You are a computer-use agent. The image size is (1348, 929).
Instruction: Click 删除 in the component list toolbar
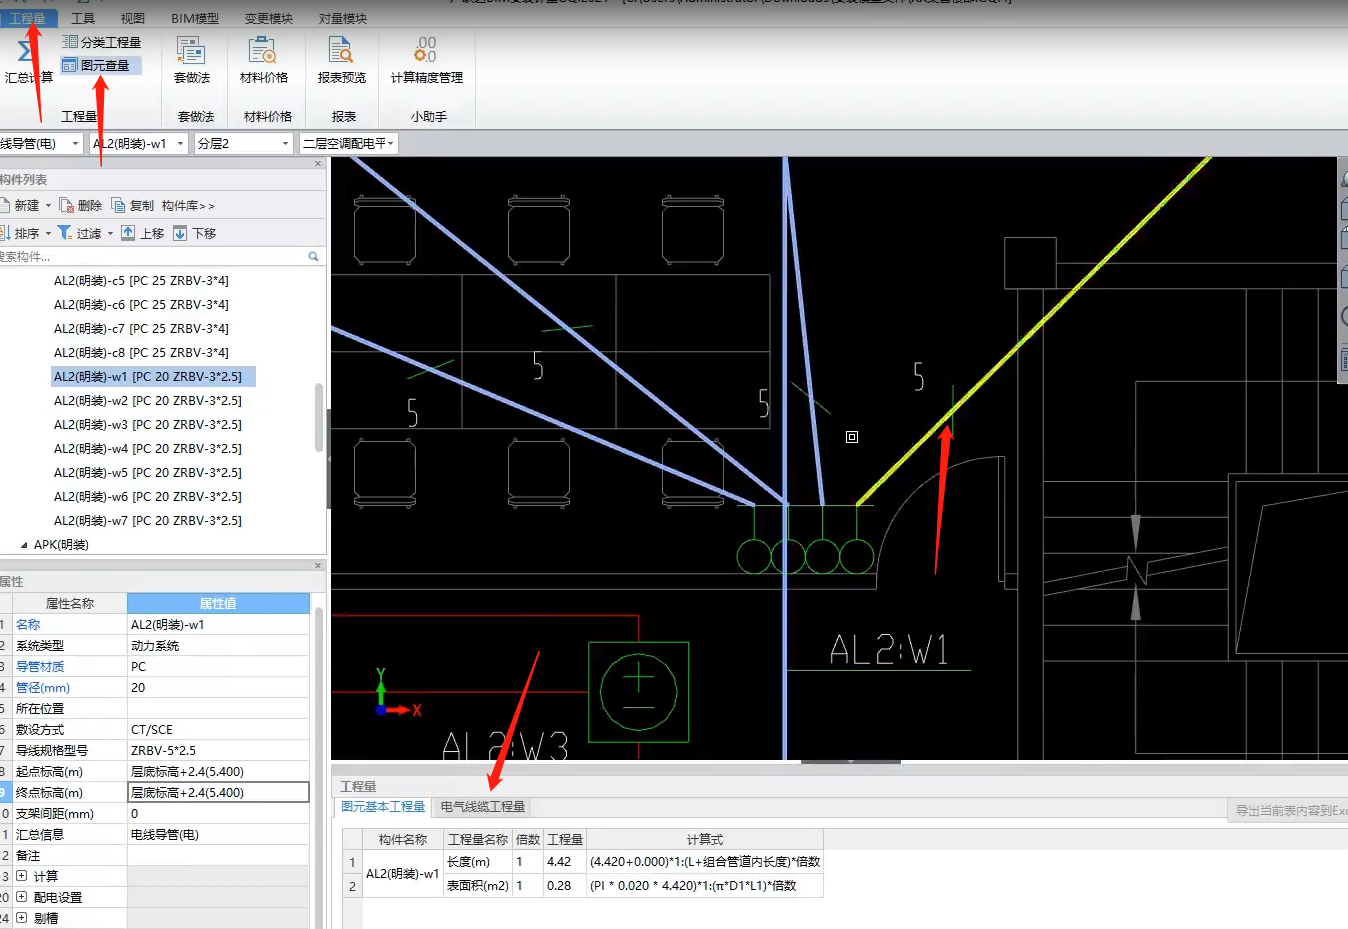(81, 206)
